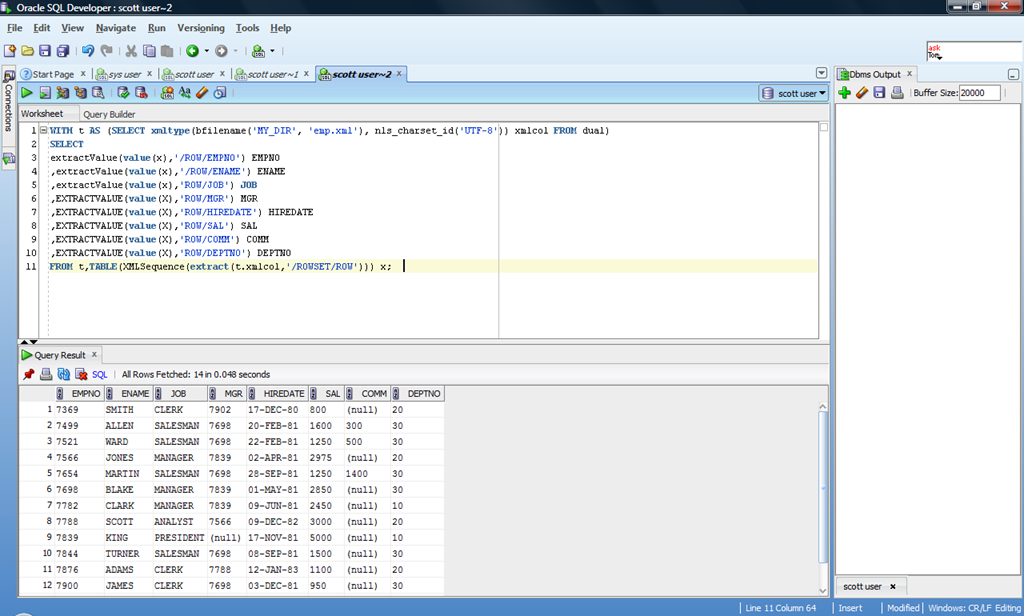
Task: Collapse the code fold marker at line 1
Action: (x=43, y=130)
